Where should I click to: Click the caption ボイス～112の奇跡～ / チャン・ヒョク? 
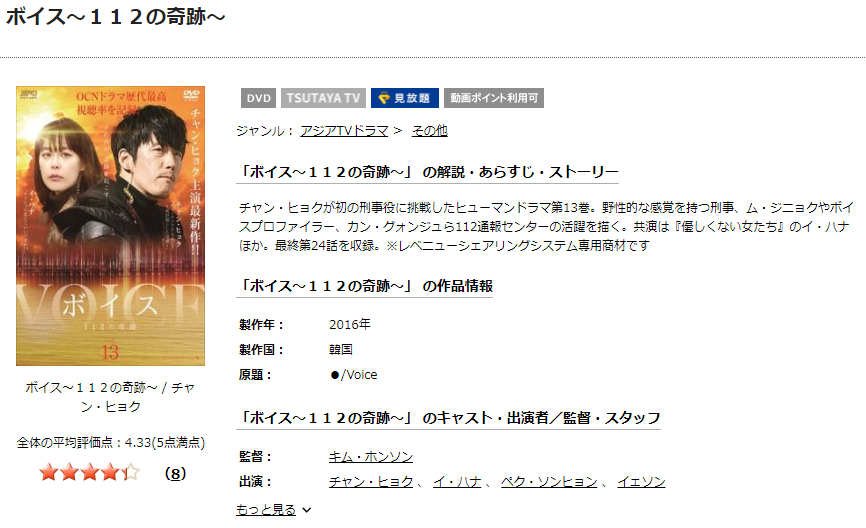click(110, 397)
